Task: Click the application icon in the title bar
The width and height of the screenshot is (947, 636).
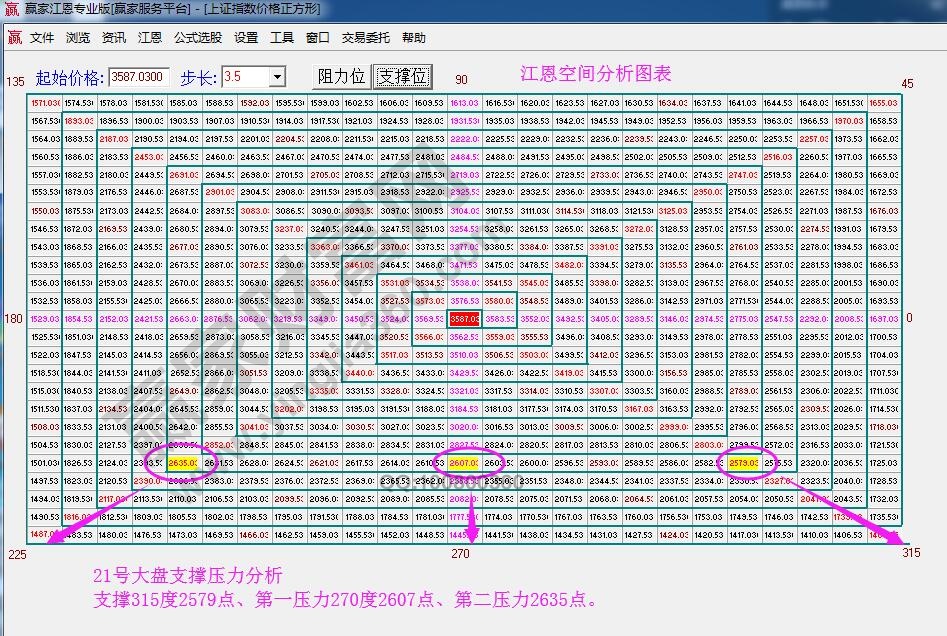Action: (x=10, y=9)
